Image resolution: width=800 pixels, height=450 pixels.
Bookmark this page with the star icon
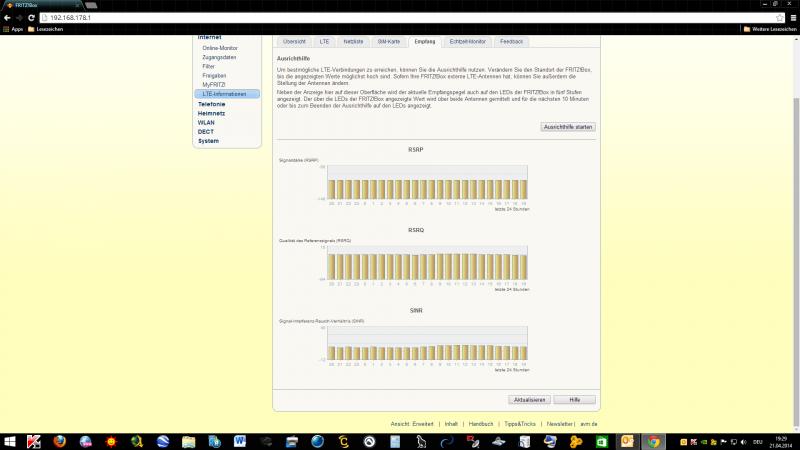[780, 18]
